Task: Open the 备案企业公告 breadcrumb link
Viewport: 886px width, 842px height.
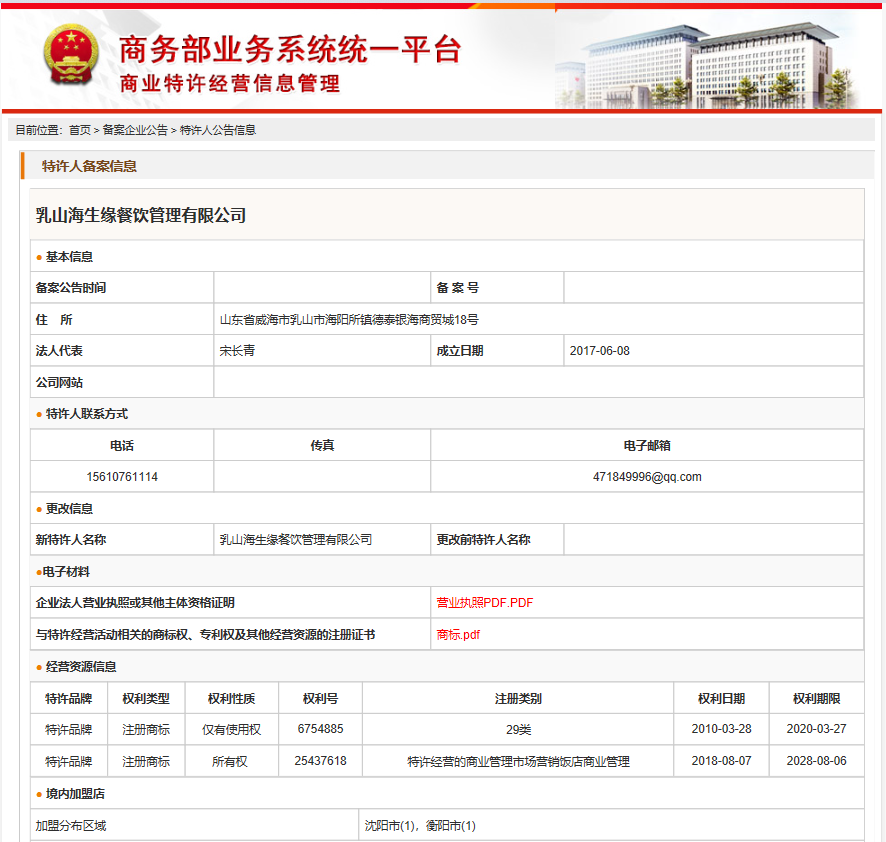Action: (x=135, y=130)
